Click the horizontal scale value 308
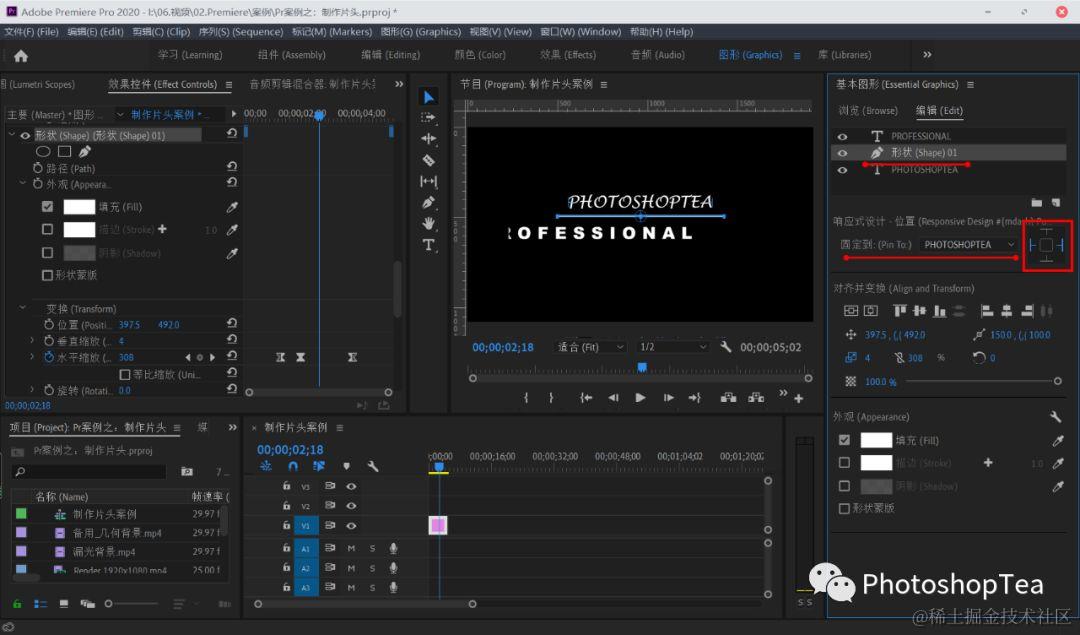Image resolution: width=1080 pixels, height=635 pixels. click(x=126, y=357)
